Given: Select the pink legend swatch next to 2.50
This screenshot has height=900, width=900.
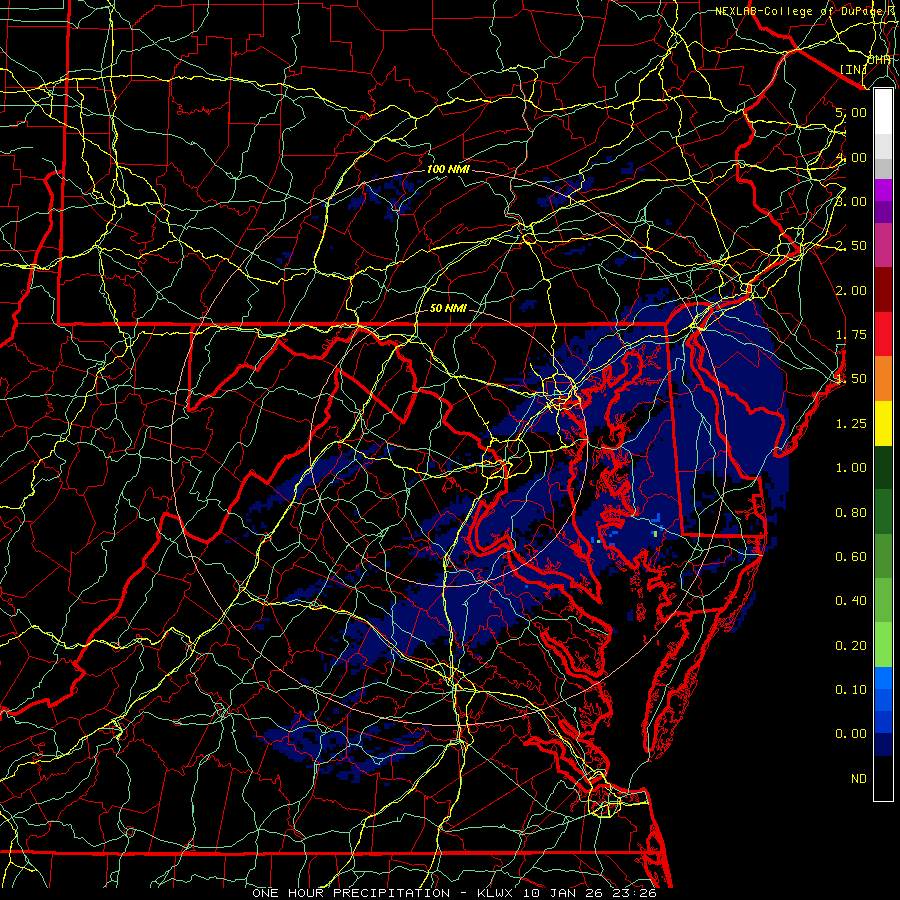Looking at the screenshot, I should click(883, 245).
